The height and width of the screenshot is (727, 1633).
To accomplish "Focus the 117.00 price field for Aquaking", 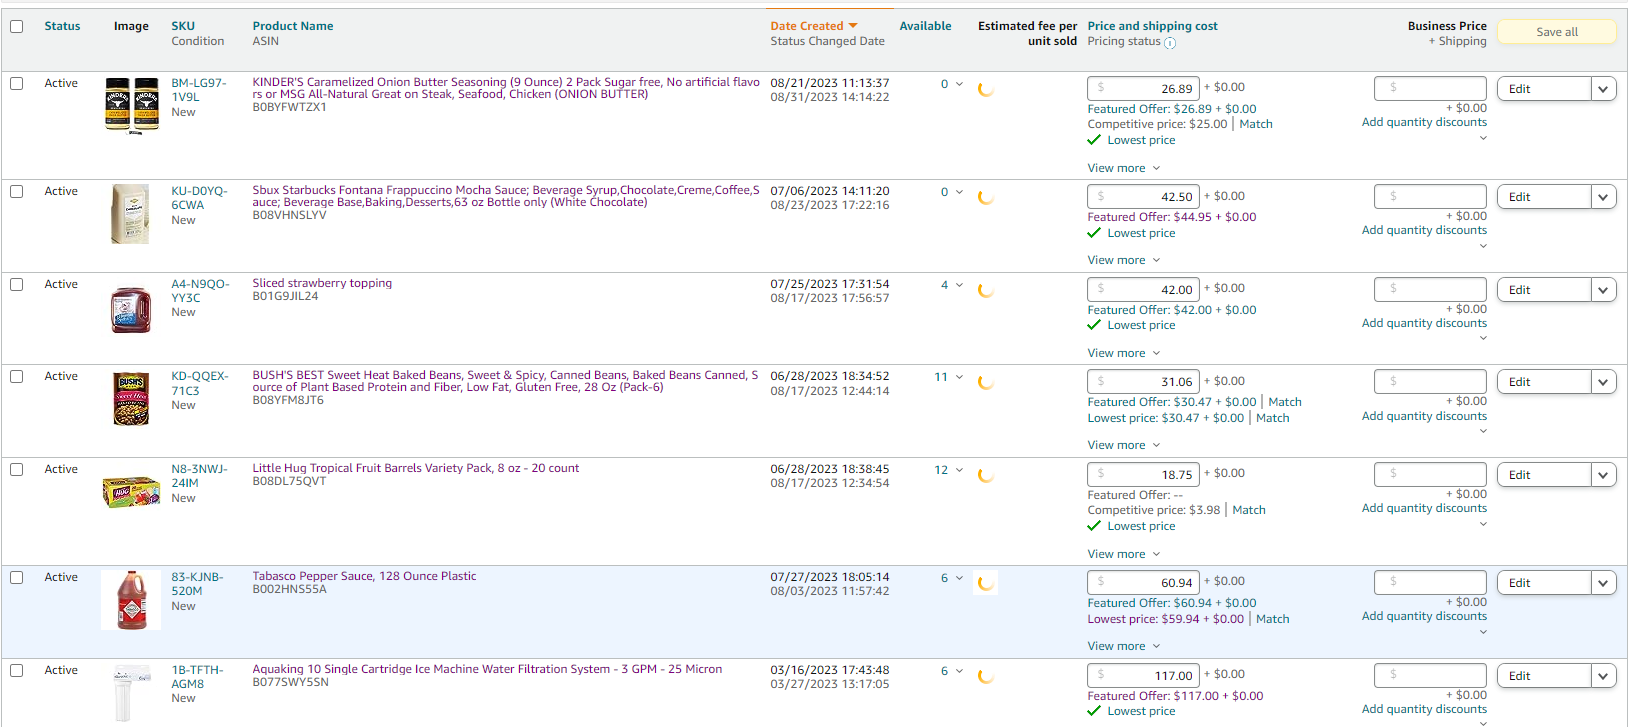I will point(1144,675).
